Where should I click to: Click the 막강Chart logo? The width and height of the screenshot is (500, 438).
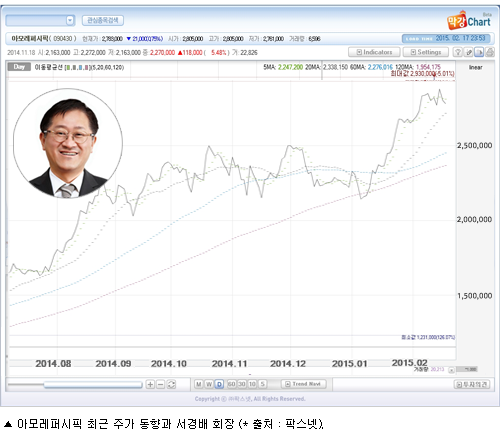[469, 21]
